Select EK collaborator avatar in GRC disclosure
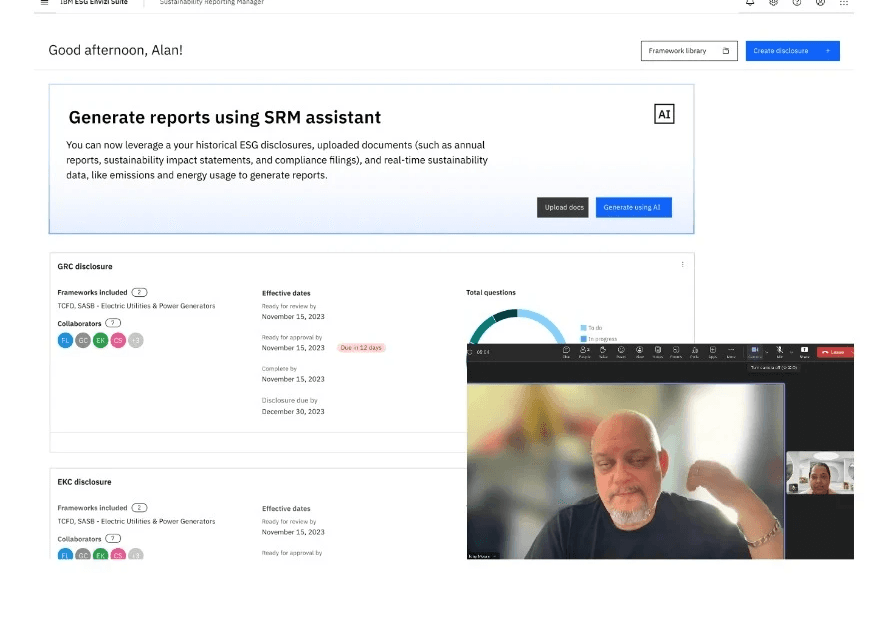 (x=100, y=340)
